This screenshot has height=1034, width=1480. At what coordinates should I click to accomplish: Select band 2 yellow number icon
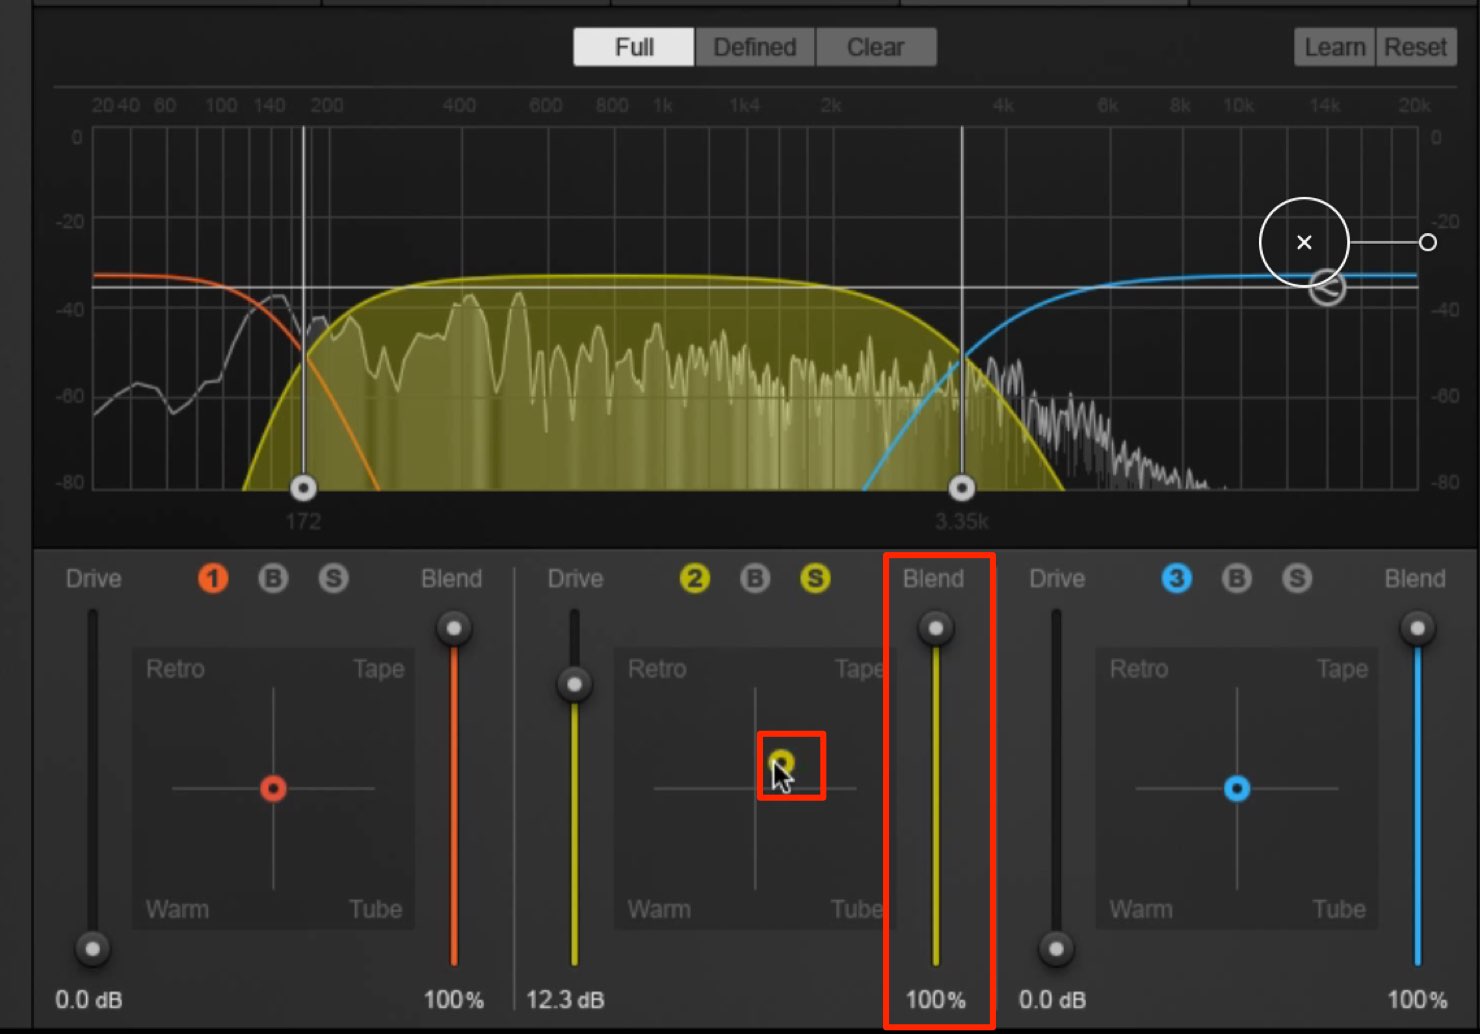695,578
